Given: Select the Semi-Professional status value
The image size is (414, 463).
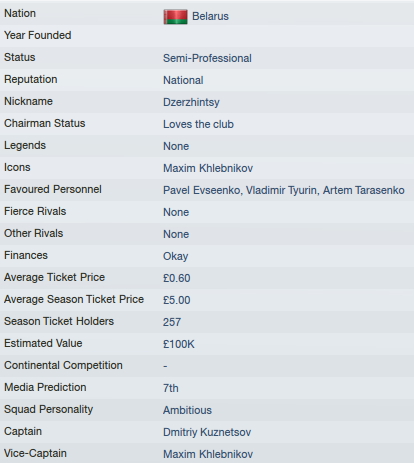Looking at the screenshot, I should (x=207, y=58).
